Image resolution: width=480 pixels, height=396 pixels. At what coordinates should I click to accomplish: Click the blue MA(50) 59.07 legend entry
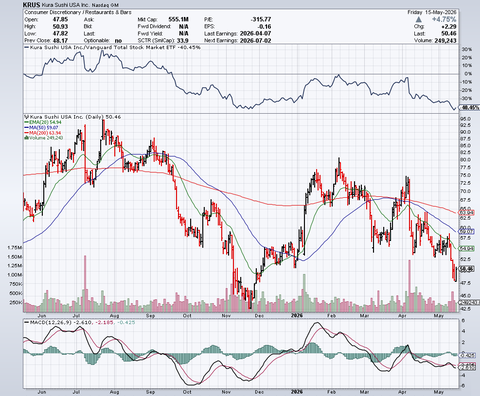click(42, 128)
